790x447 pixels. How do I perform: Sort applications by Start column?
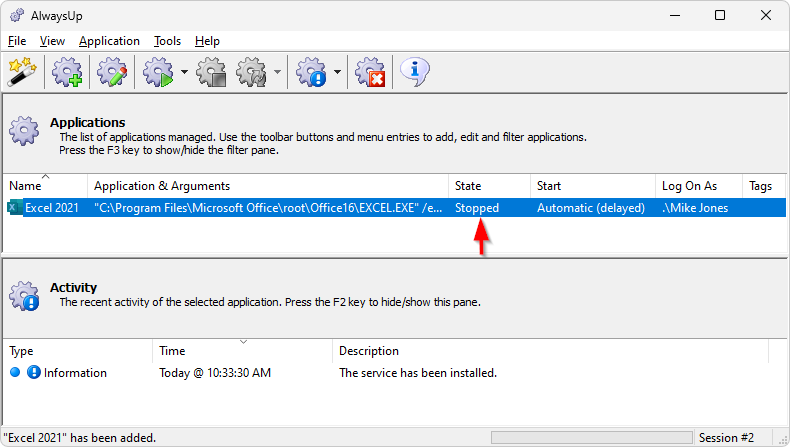593,186
